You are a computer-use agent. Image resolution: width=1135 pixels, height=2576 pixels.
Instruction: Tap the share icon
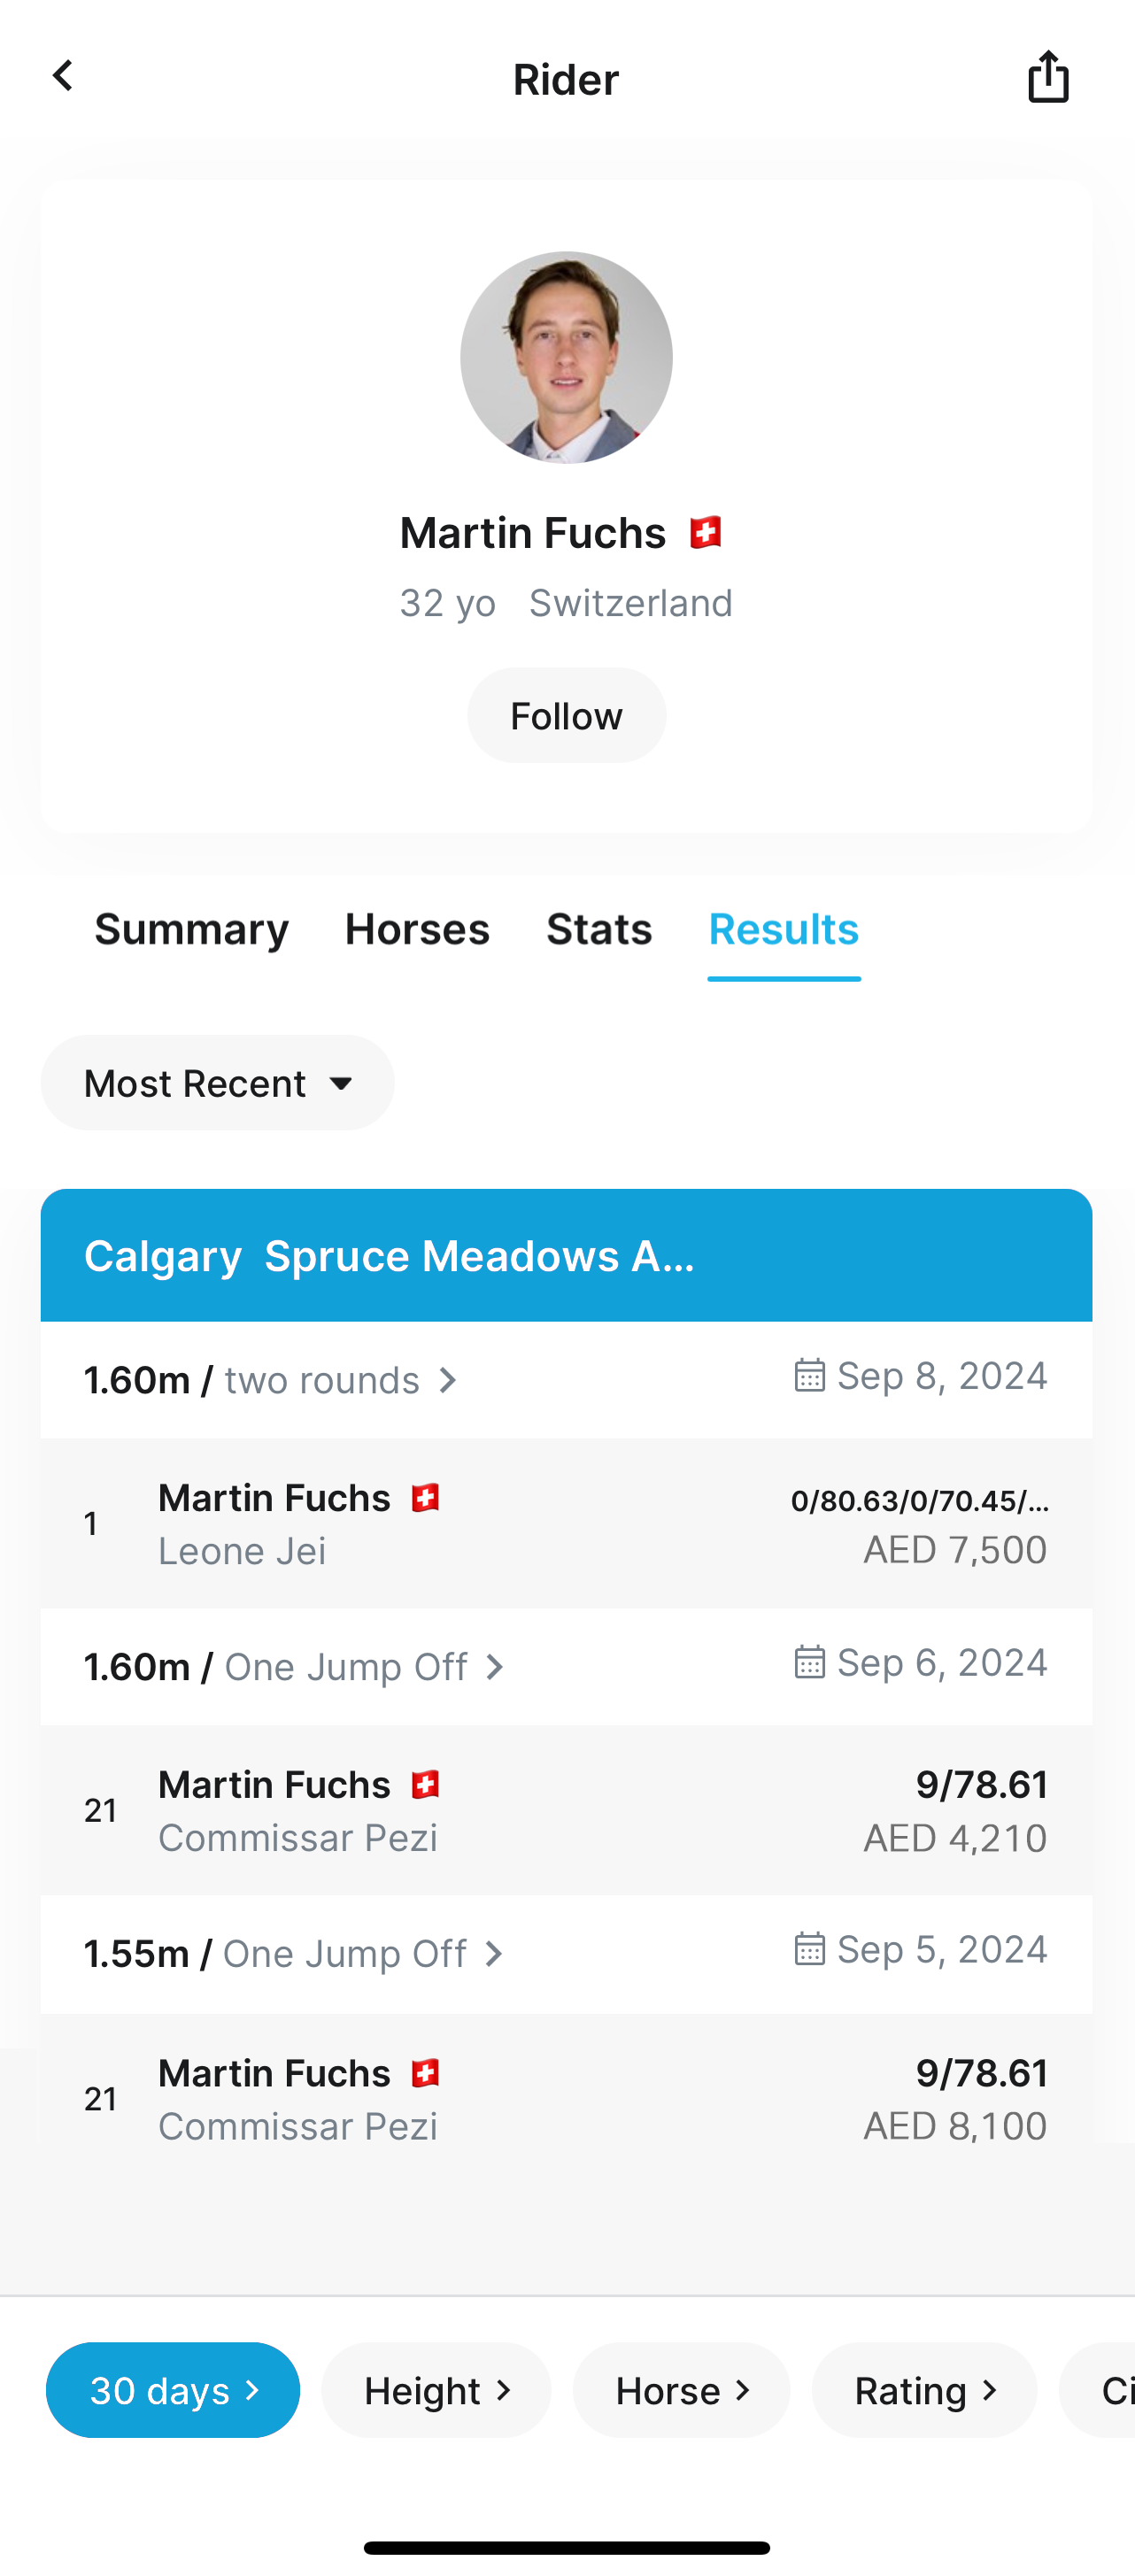[1048, 77]
